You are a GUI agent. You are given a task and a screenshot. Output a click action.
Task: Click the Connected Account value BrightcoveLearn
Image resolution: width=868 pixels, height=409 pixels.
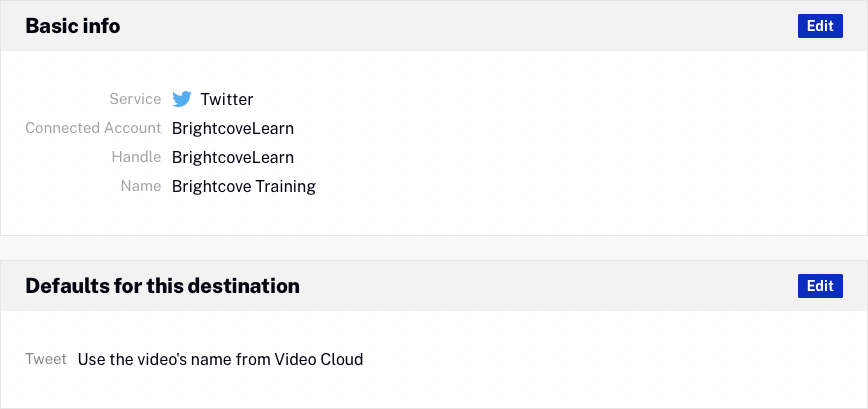(233, 128)
